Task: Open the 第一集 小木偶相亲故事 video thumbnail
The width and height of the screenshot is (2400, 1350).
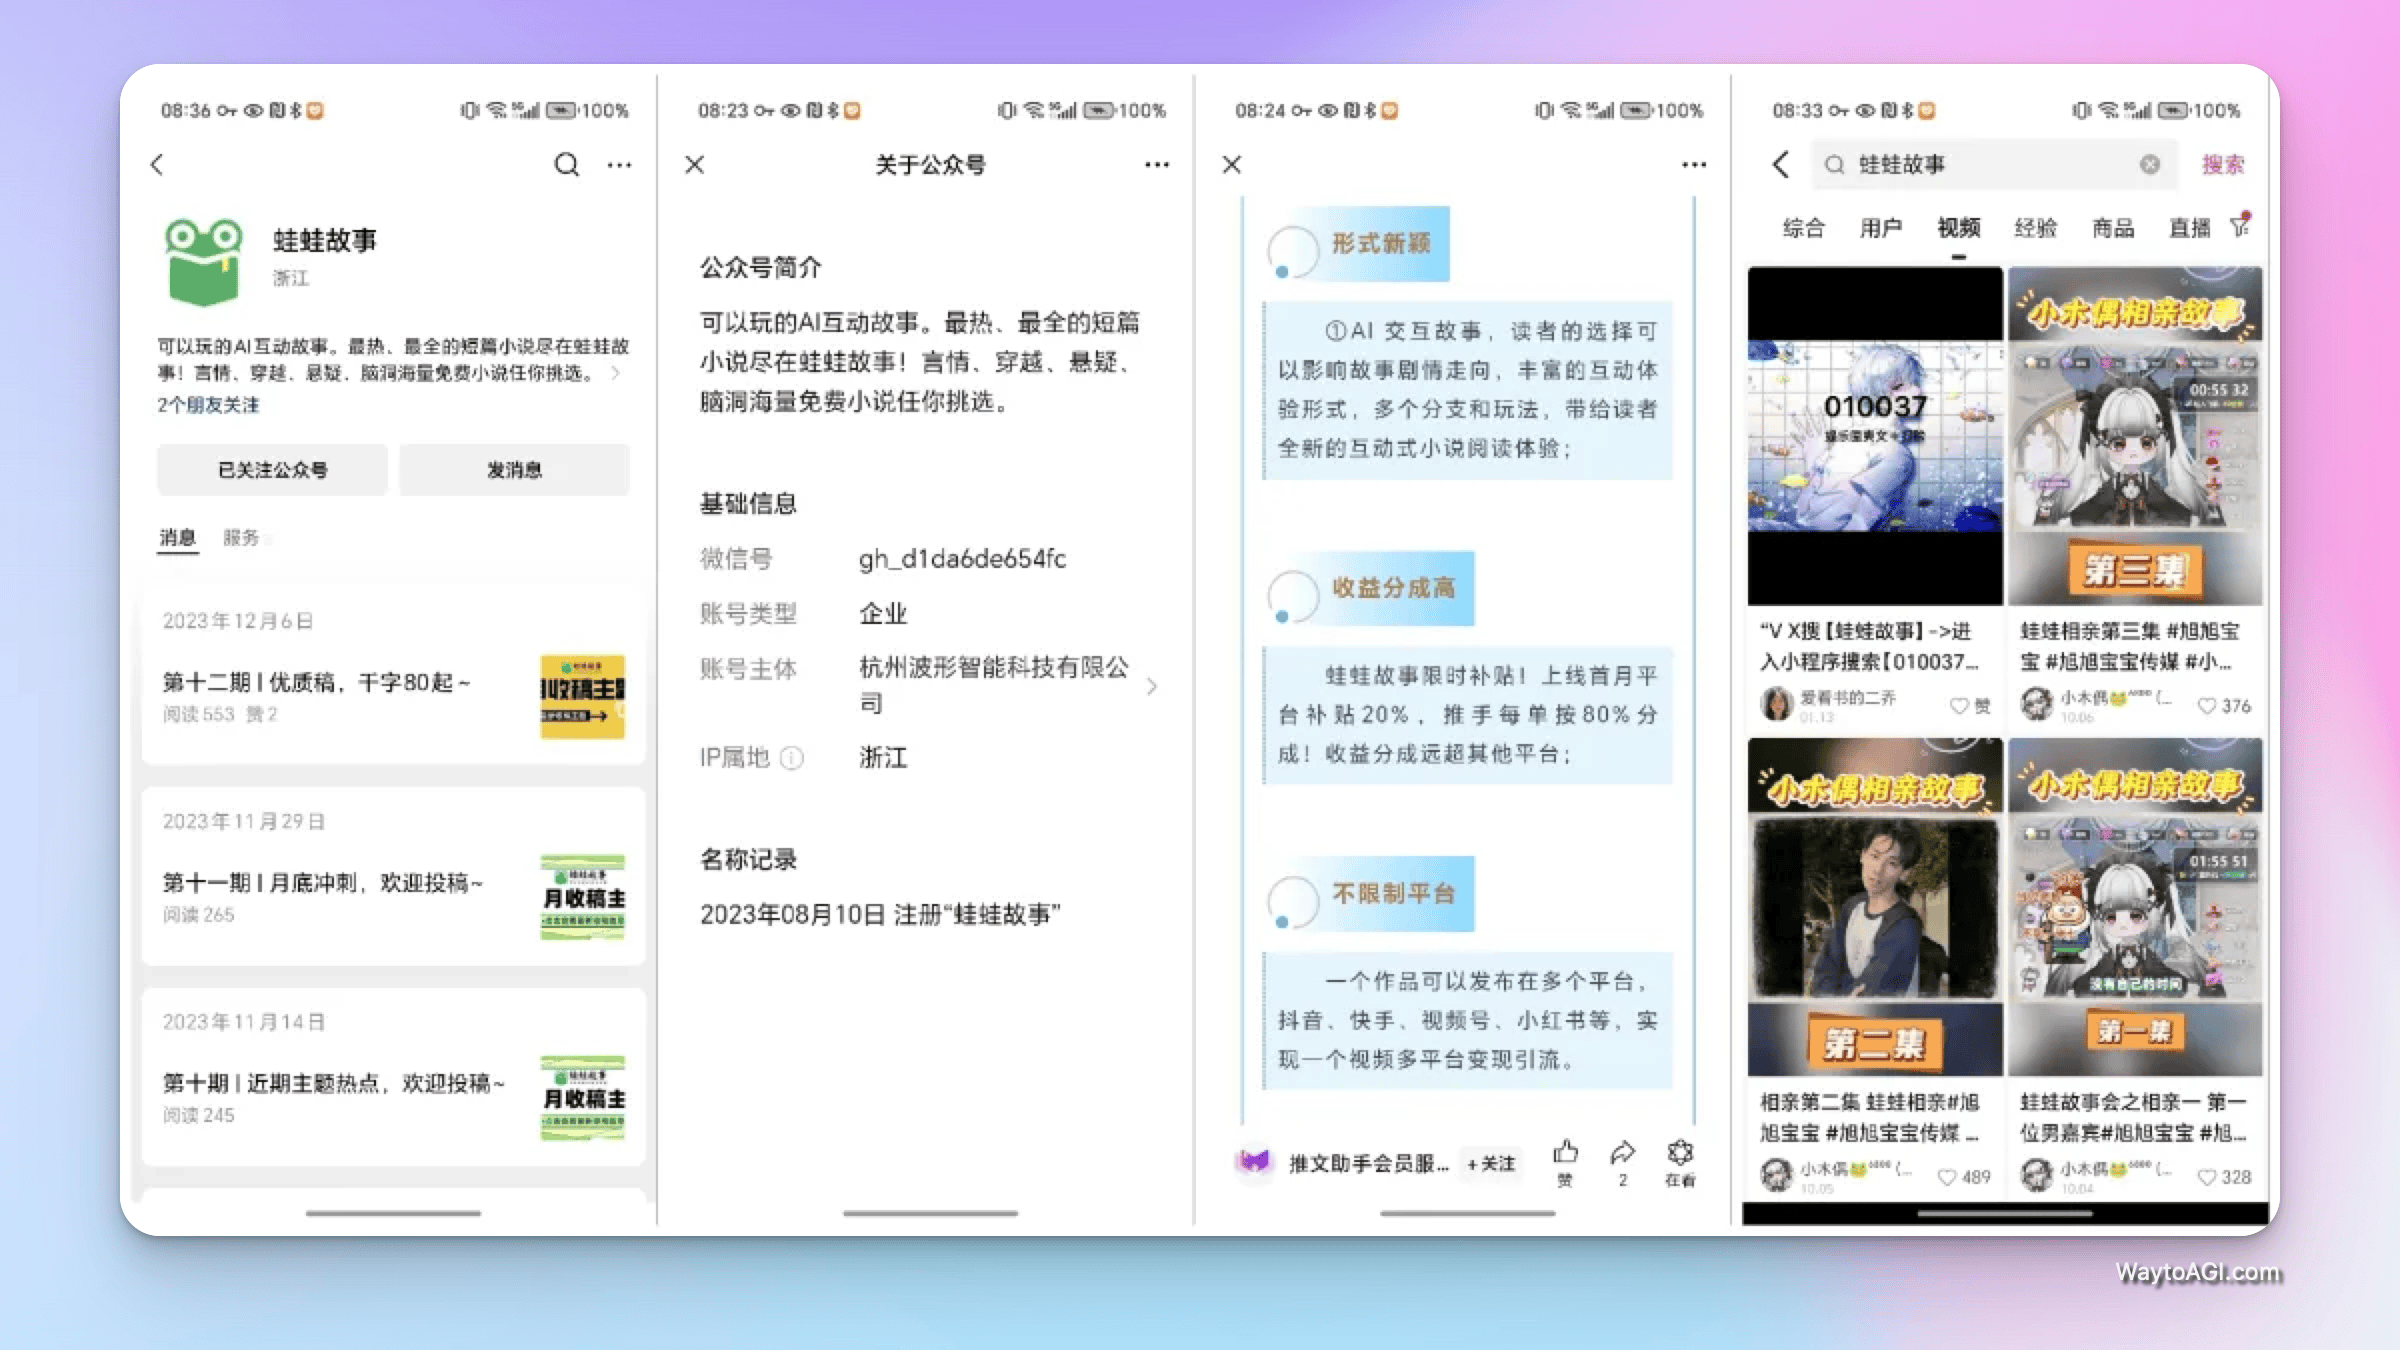Action: click(2135, 907)
